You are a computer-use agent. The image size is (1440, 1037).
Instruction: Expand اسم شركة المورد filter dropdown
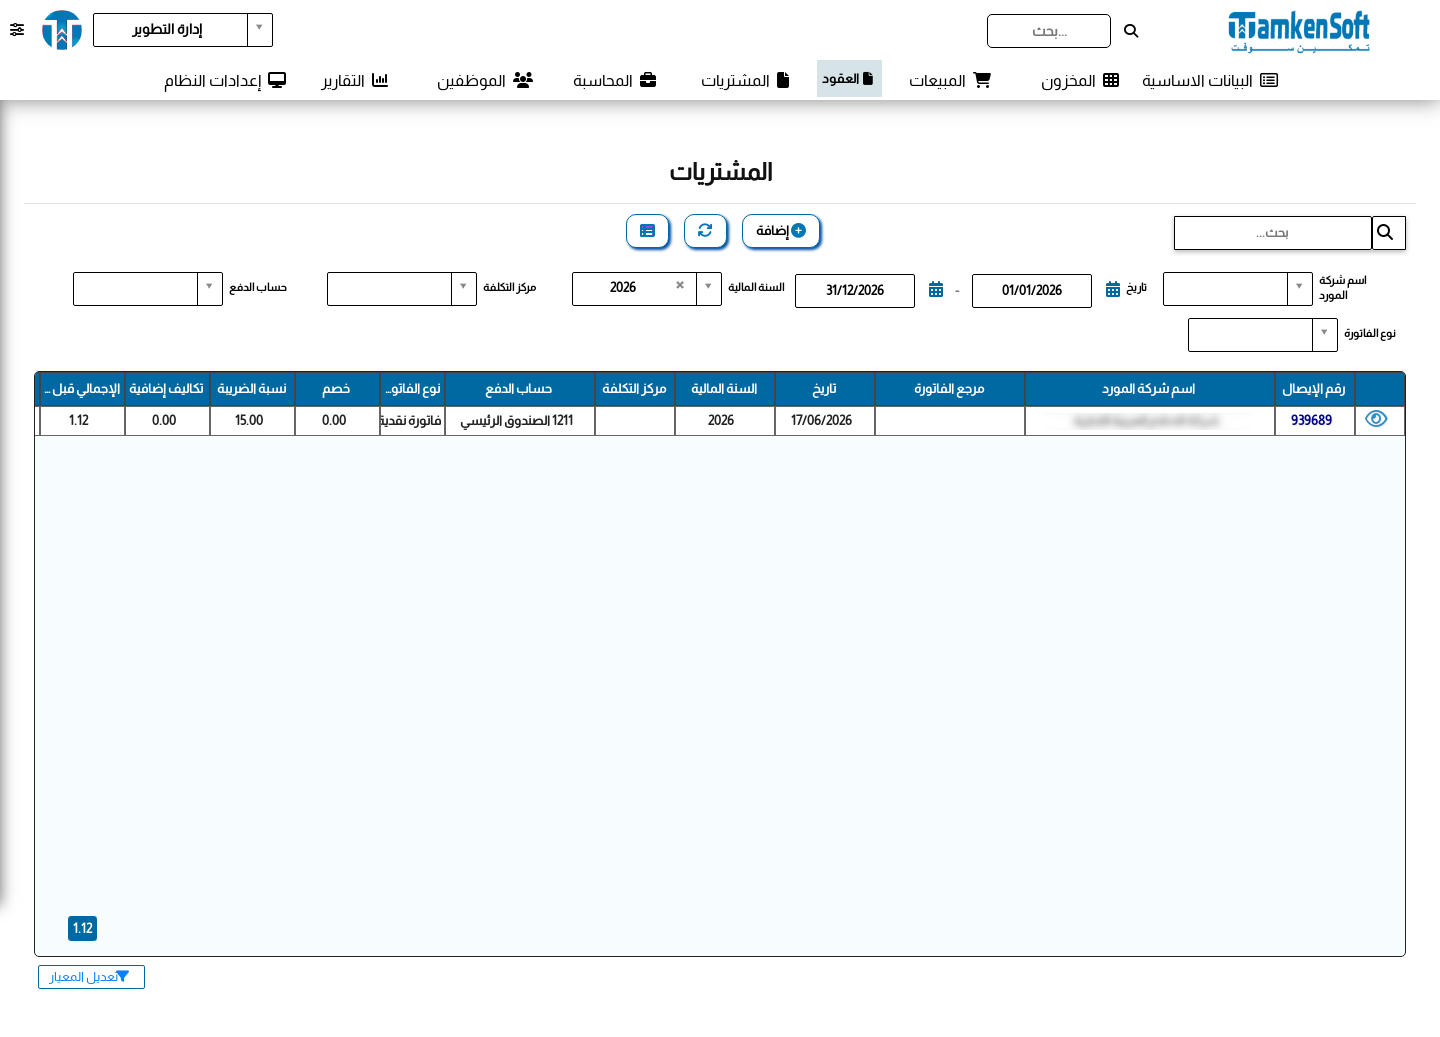1299,289
